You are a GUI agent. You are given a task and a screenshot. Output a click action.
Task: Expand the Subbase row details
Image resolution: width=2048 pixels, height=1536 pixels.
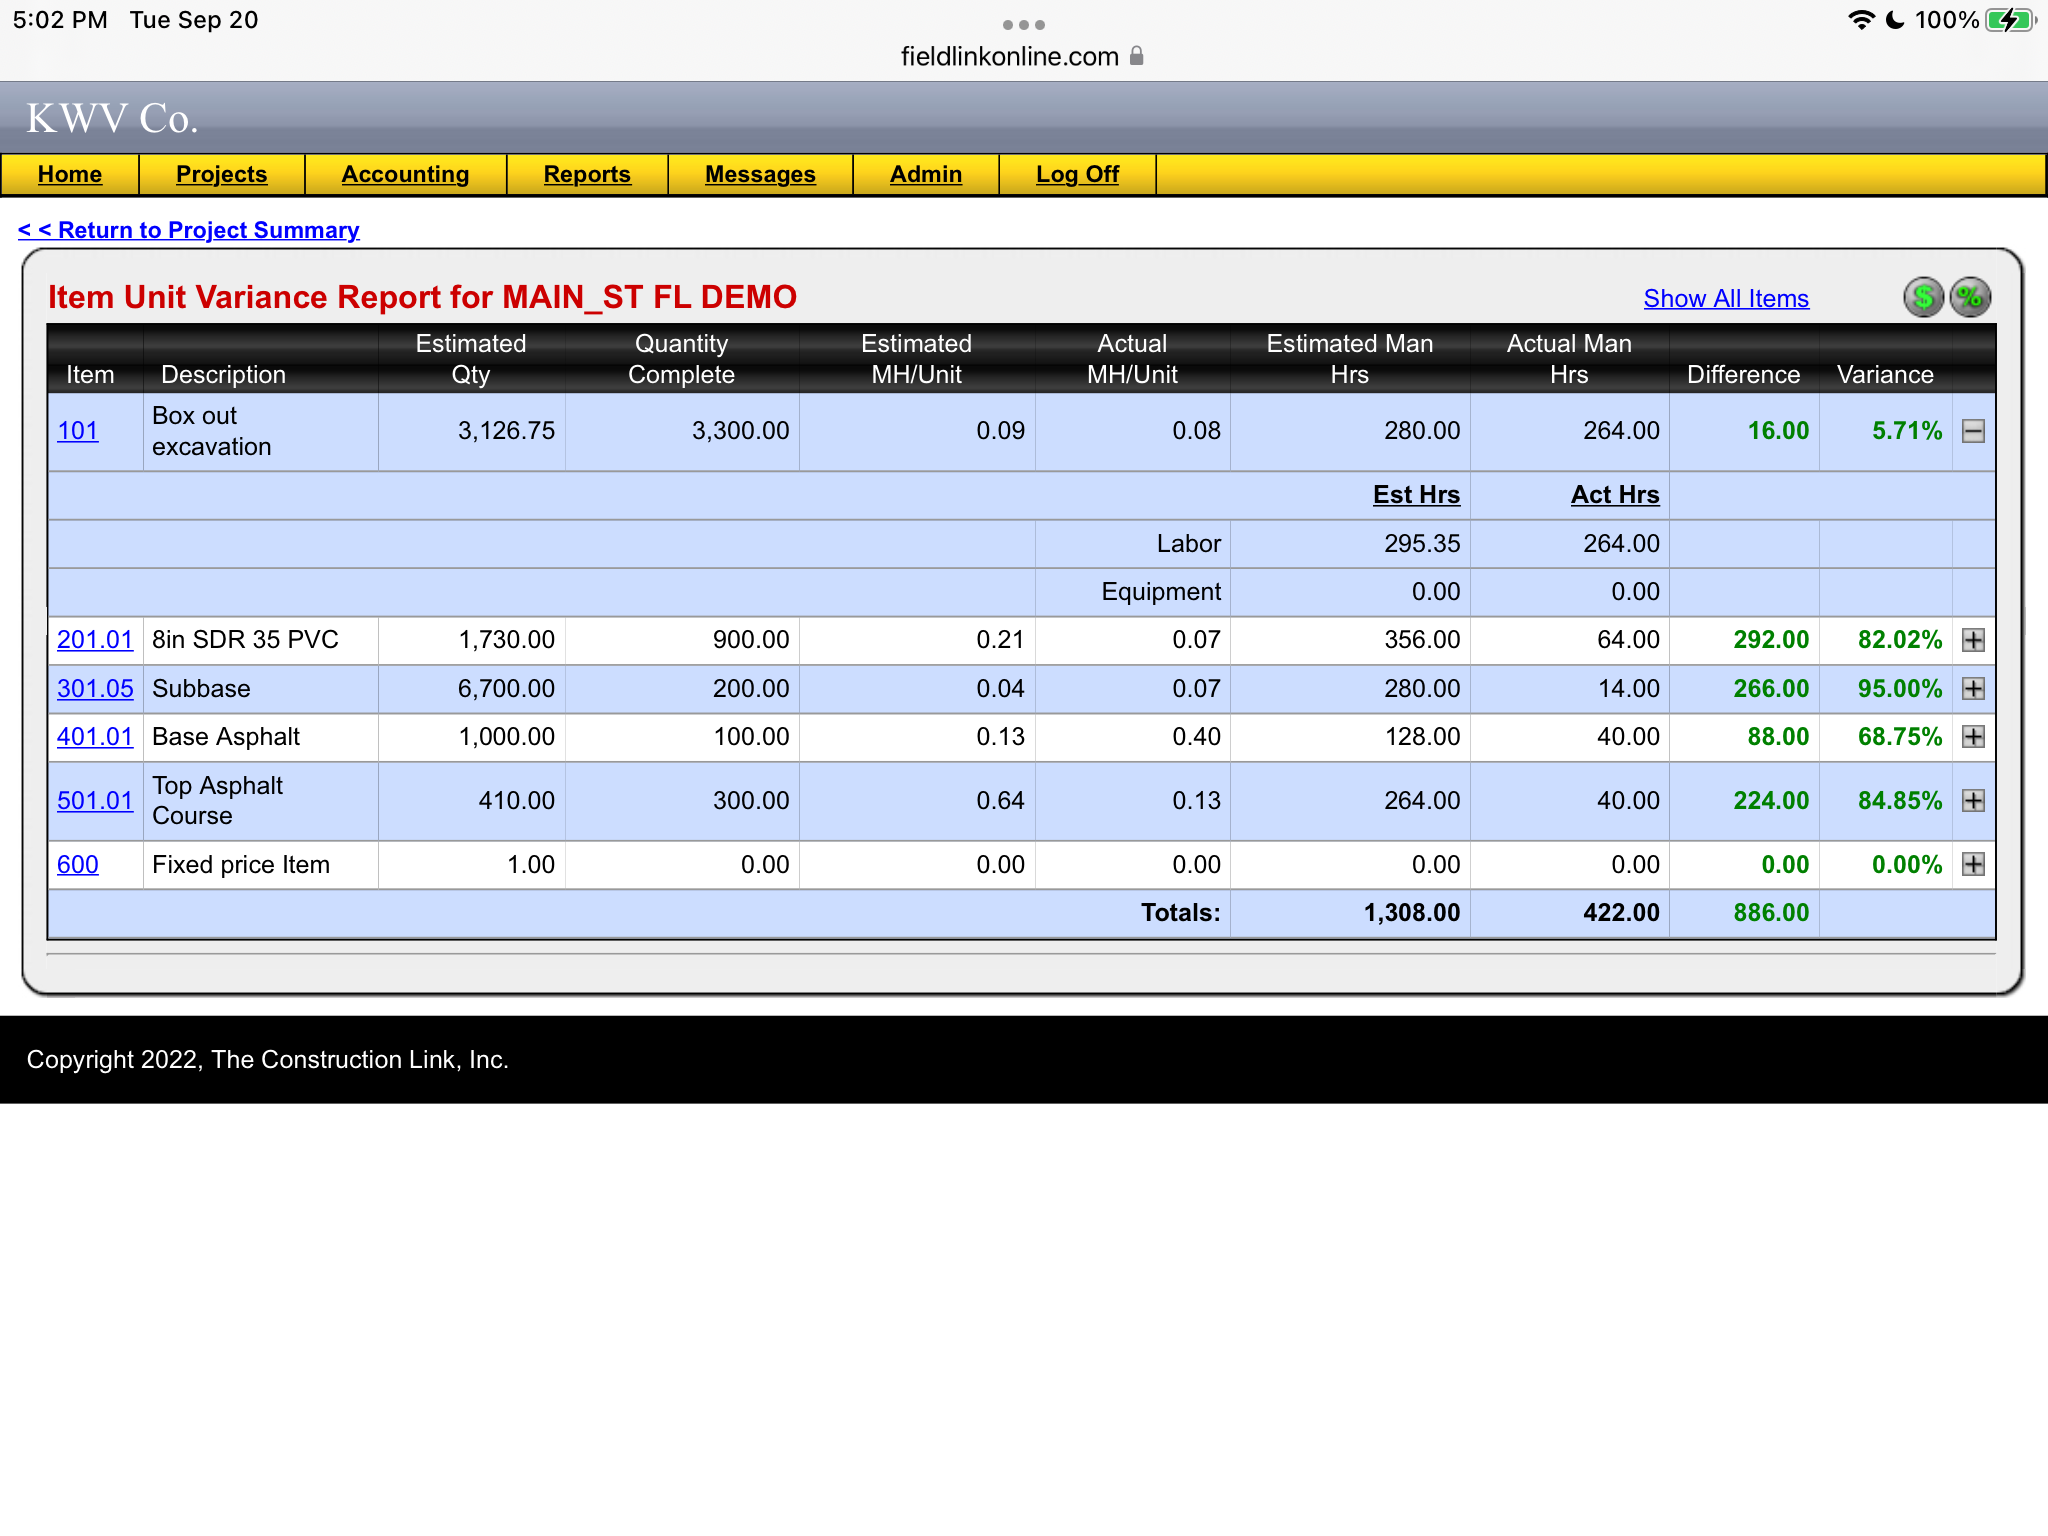(x=1973, y=689)
